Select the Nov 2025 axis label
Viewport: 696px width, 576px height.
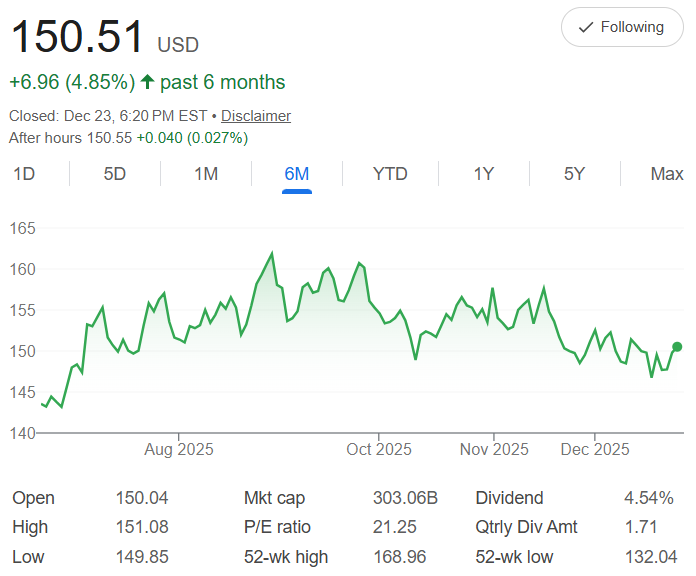(x=495, y=450)
